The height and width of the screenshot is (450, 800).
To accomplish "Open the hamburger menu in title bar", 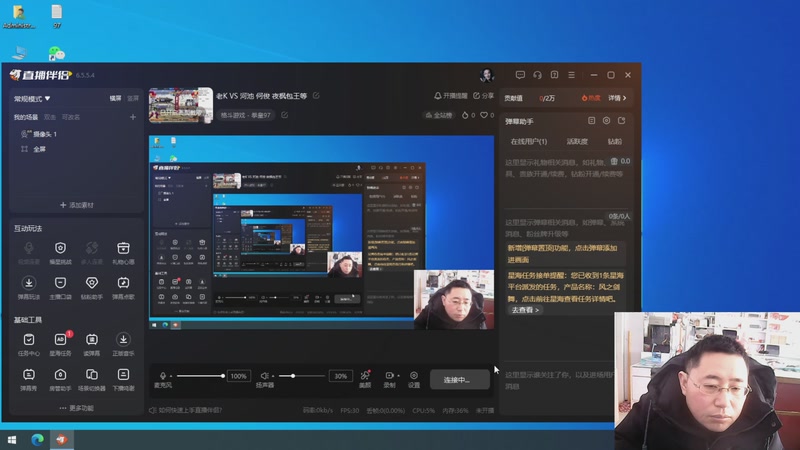I will coord(571,75).
